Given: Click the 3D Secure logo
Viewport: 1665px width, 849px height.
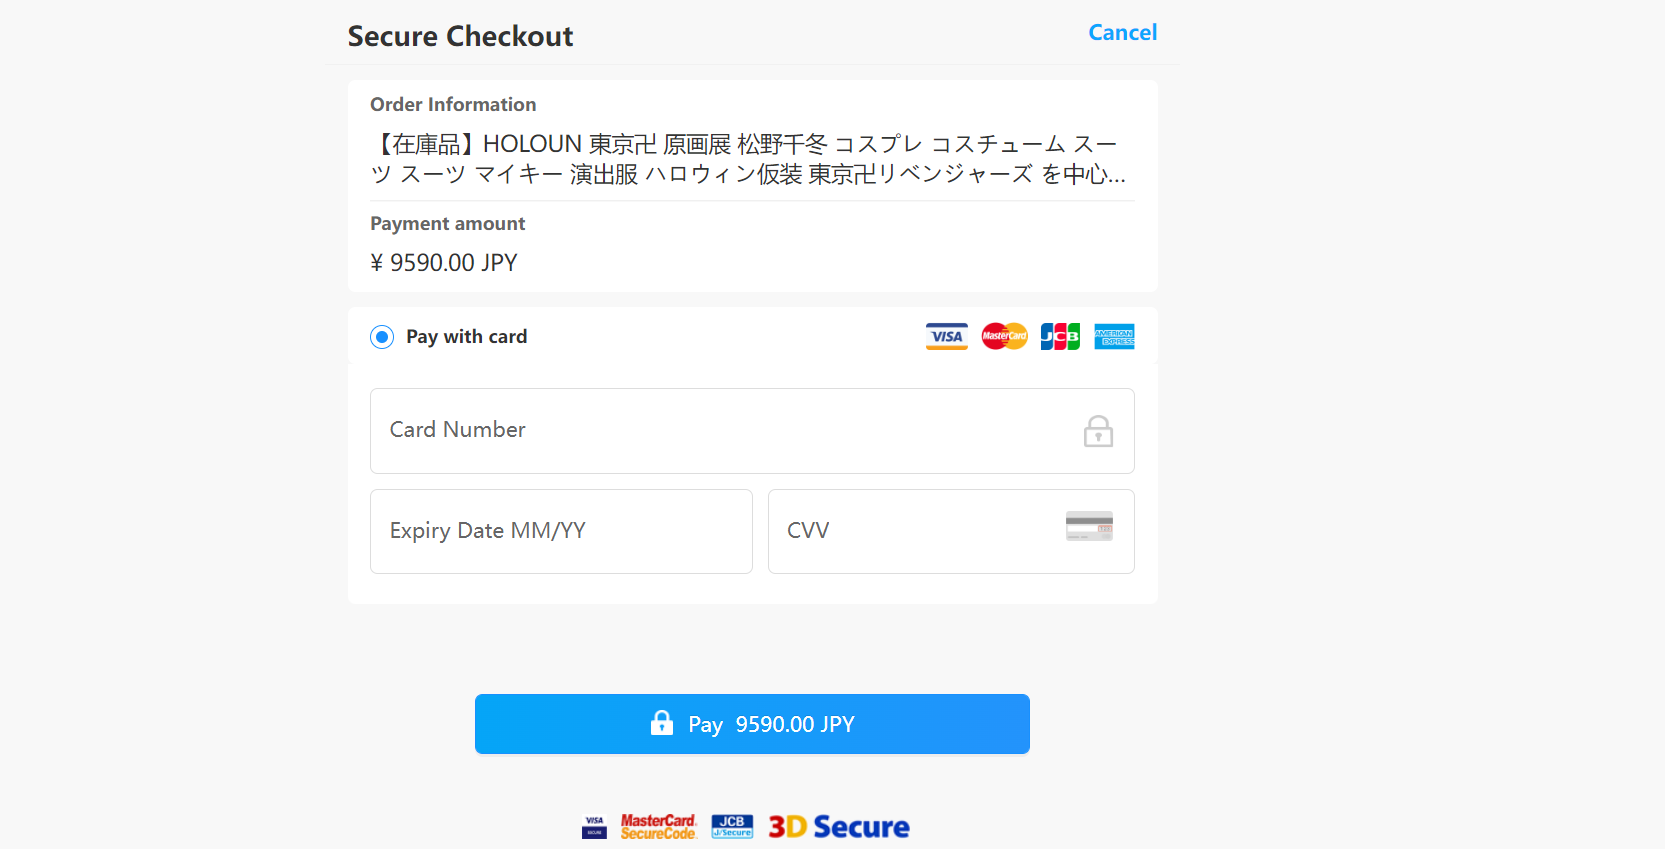Looking at the screenshot, I should click(x=839, y=827).
